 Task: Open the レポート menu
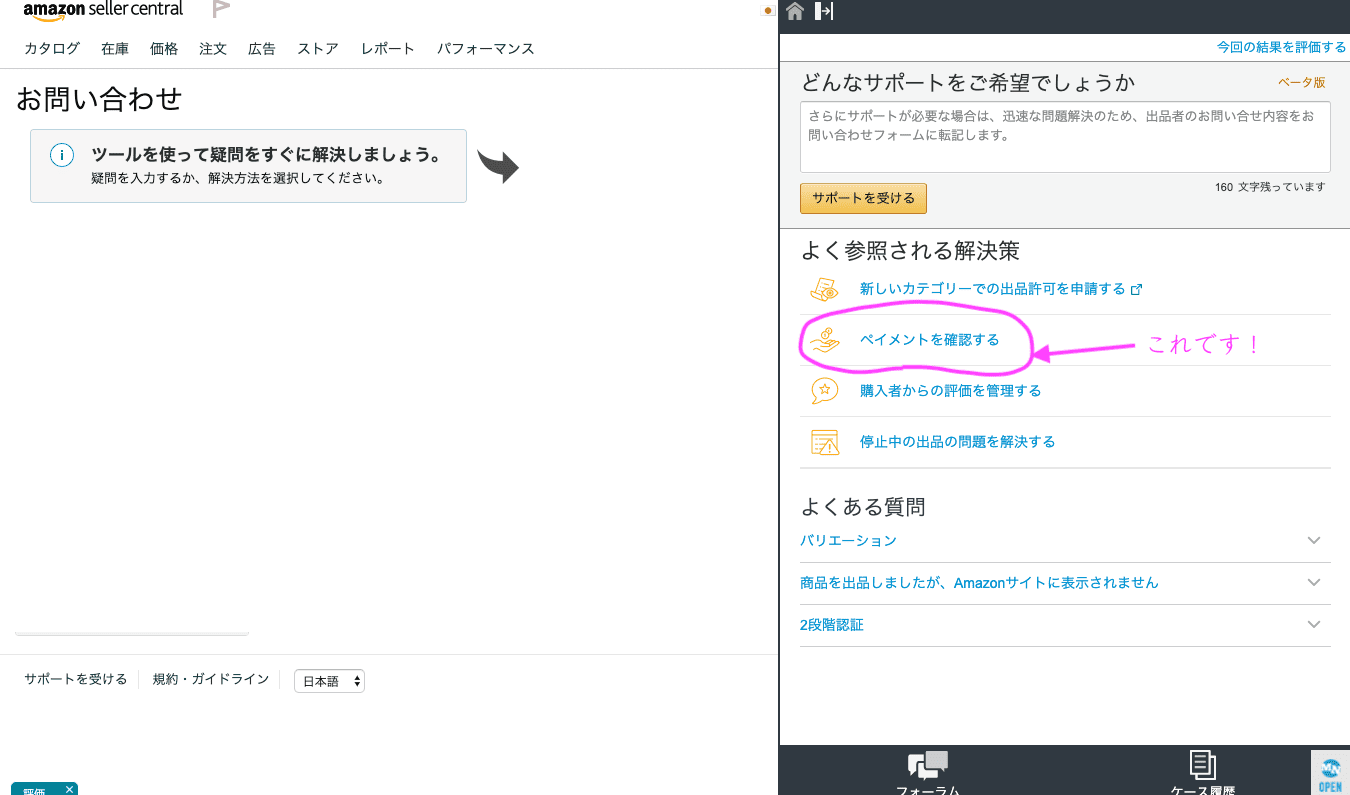tap(388, 48)
